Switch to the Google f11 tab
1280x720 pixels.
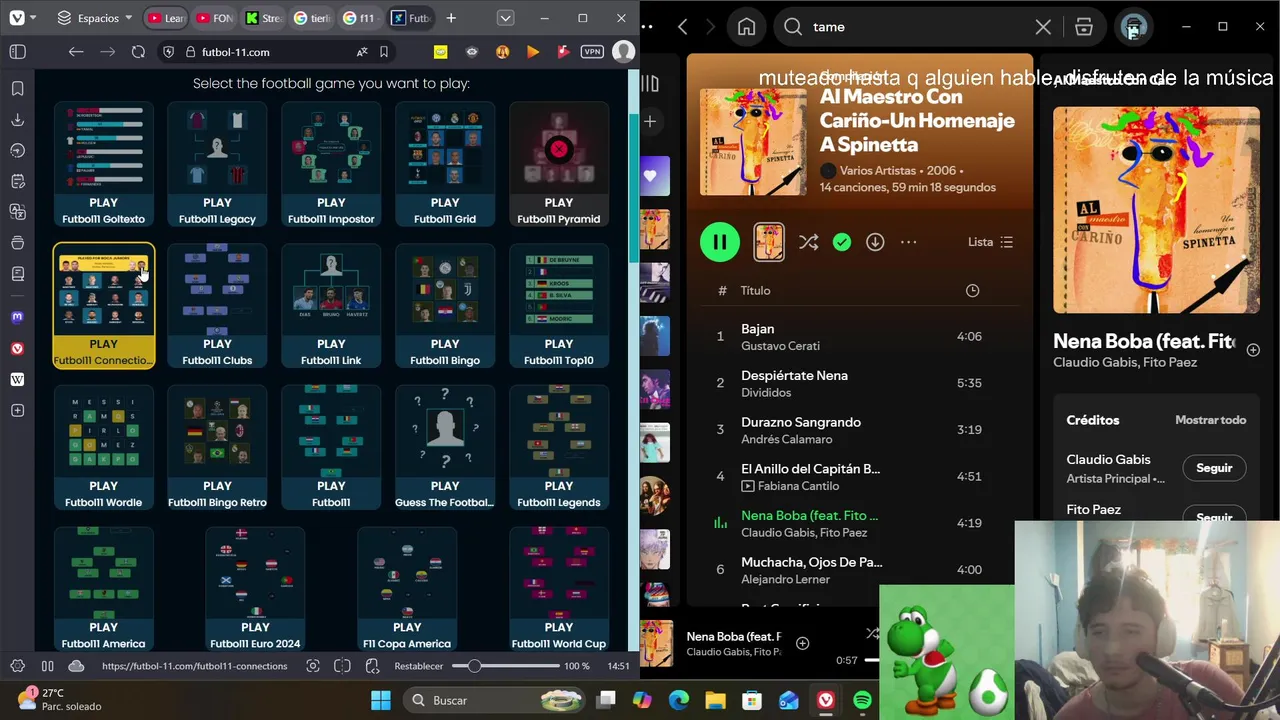[x=362, y=18]
